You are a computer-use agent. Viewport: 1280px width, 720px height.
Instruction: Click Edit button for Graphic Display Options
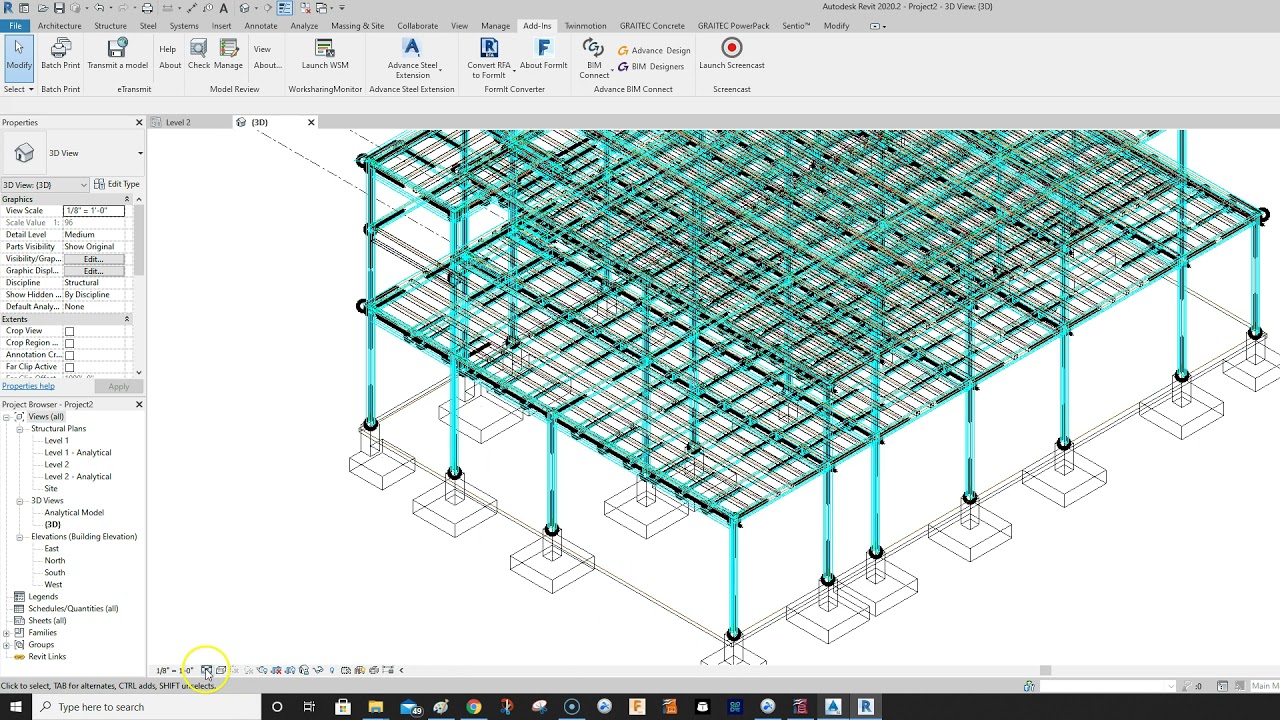94,271
